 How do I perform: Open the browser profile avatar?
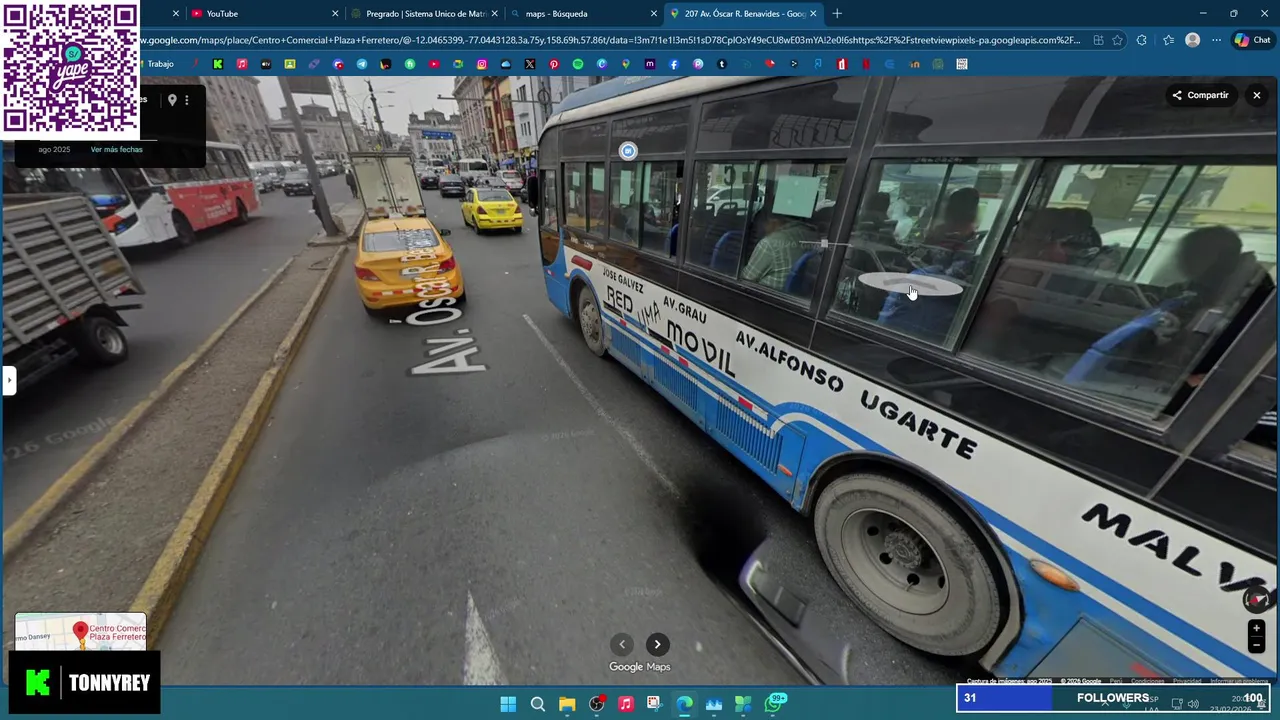[x=1192, y=40]
